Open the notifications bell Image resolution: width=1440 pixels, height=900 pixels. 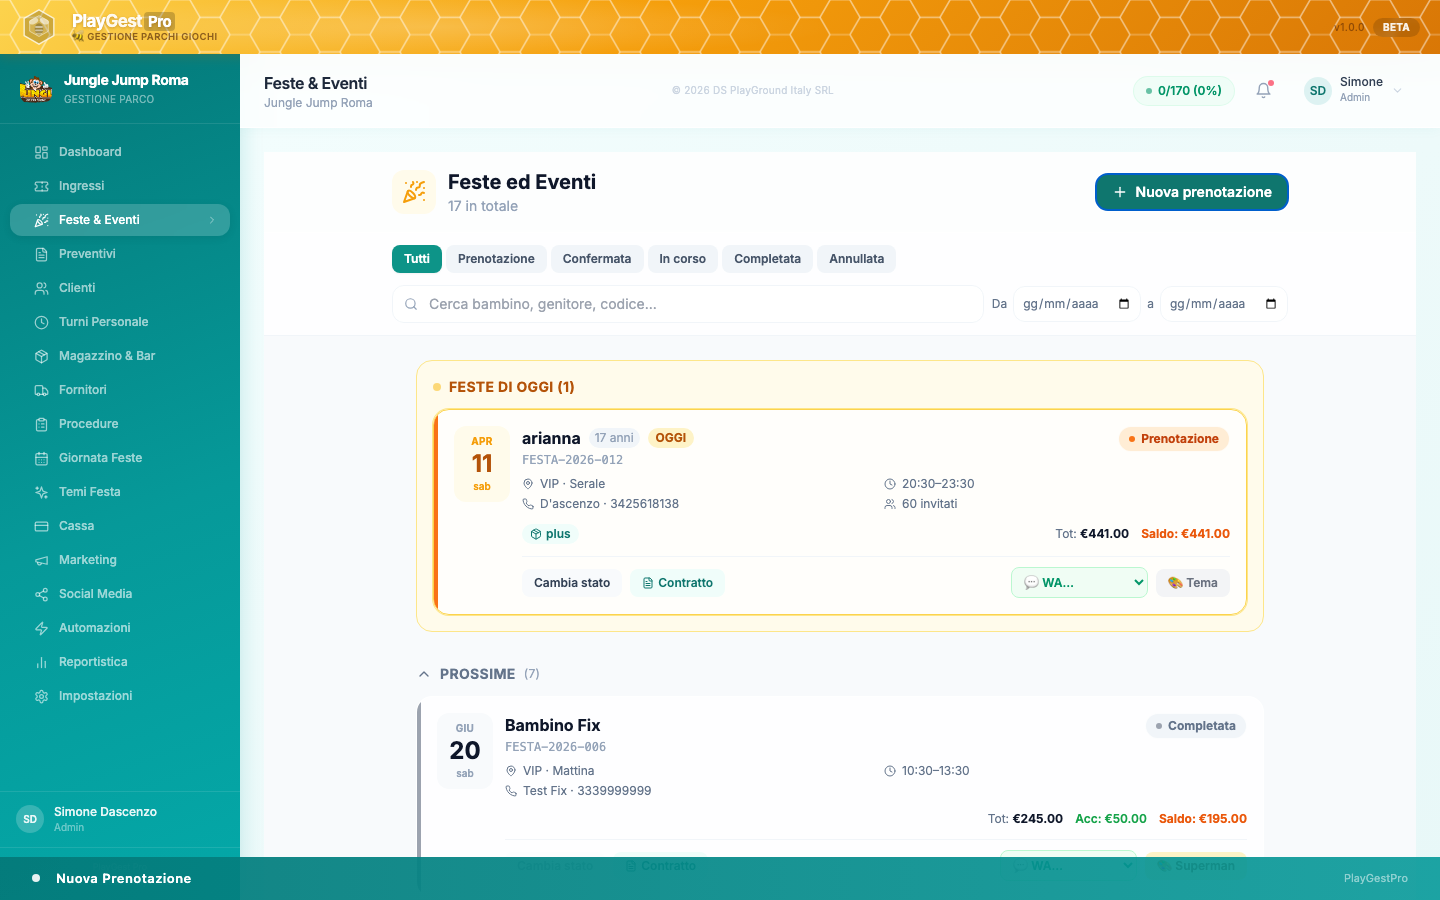point(1263,90)
